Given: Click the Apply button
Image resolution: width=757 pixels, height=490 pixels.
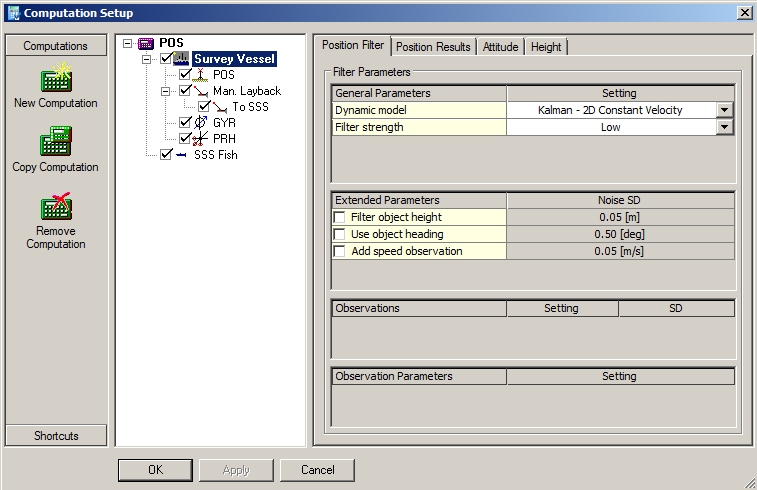Looking at the screenshot, I should click(x=236, y=470).
